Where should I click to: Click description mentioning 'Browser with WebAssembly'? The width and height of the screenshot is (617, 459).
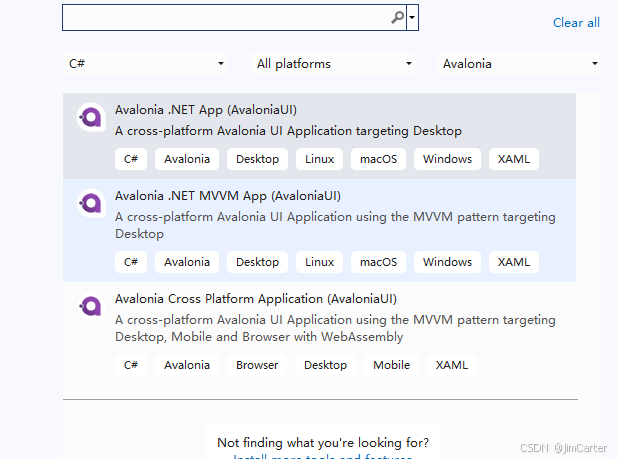335,328
